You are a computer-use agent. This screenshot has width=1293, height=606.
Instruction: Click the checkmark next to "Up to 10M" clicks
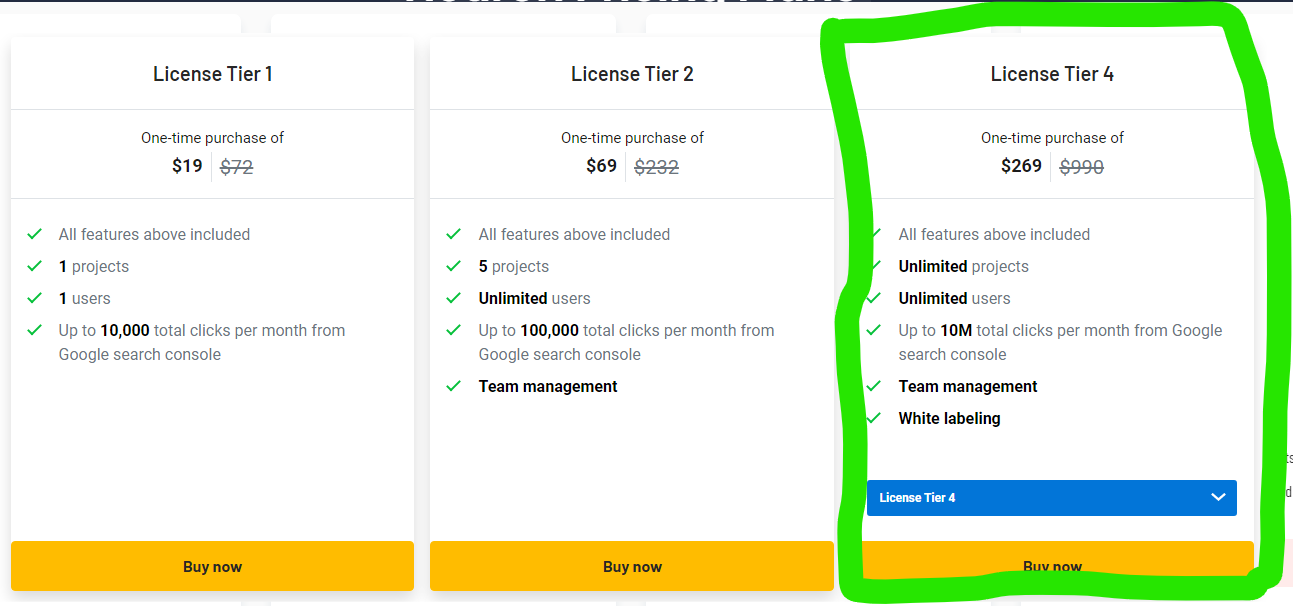[x=874, y=330]
